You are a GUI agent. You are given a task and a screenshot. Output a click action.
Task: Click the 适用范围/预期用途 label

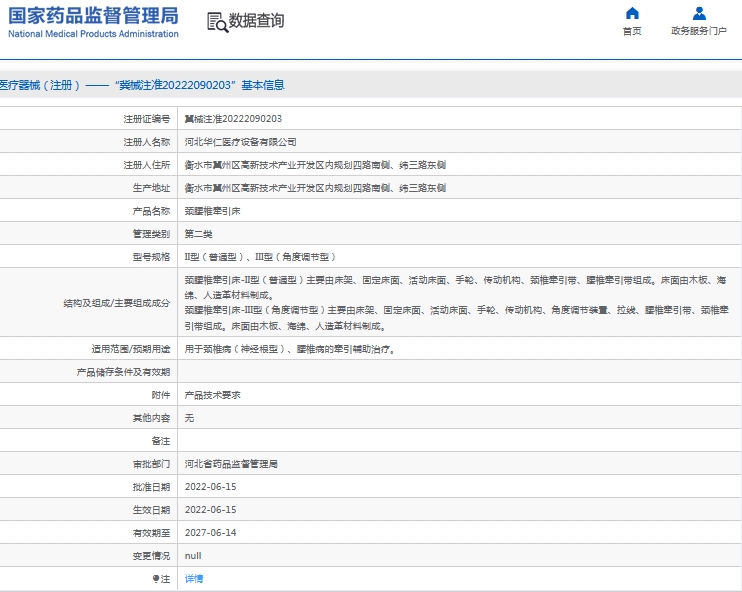(131, 349)
